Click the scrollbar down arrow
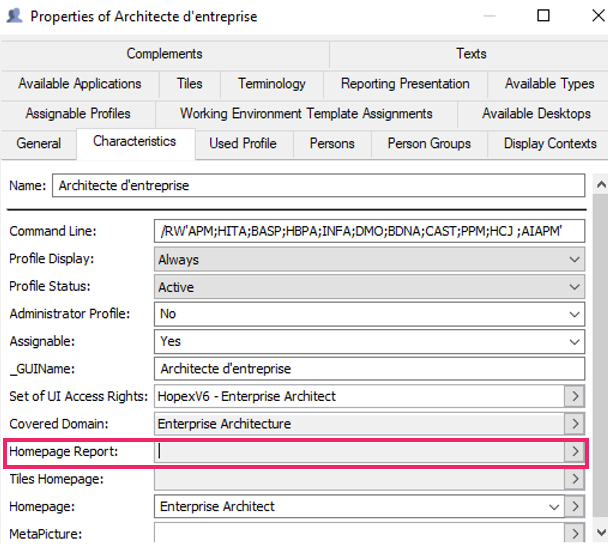 pos(601,532)
